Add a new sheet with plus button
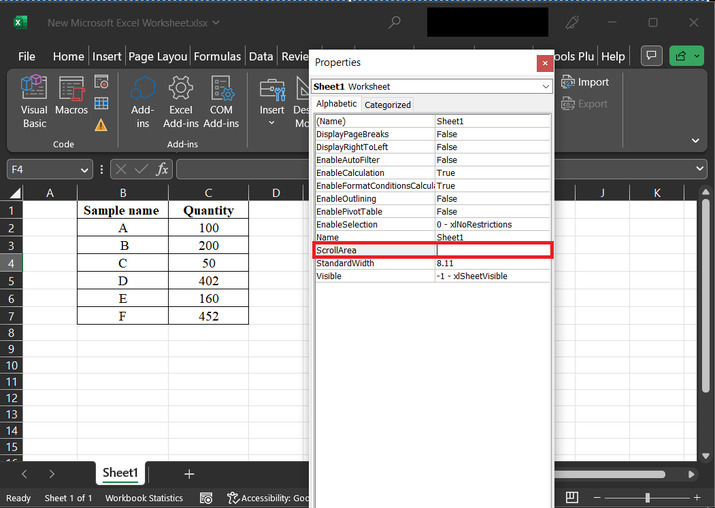Image resolution: width=715 pixels, height=508 pixels. [x=189, y=474]
